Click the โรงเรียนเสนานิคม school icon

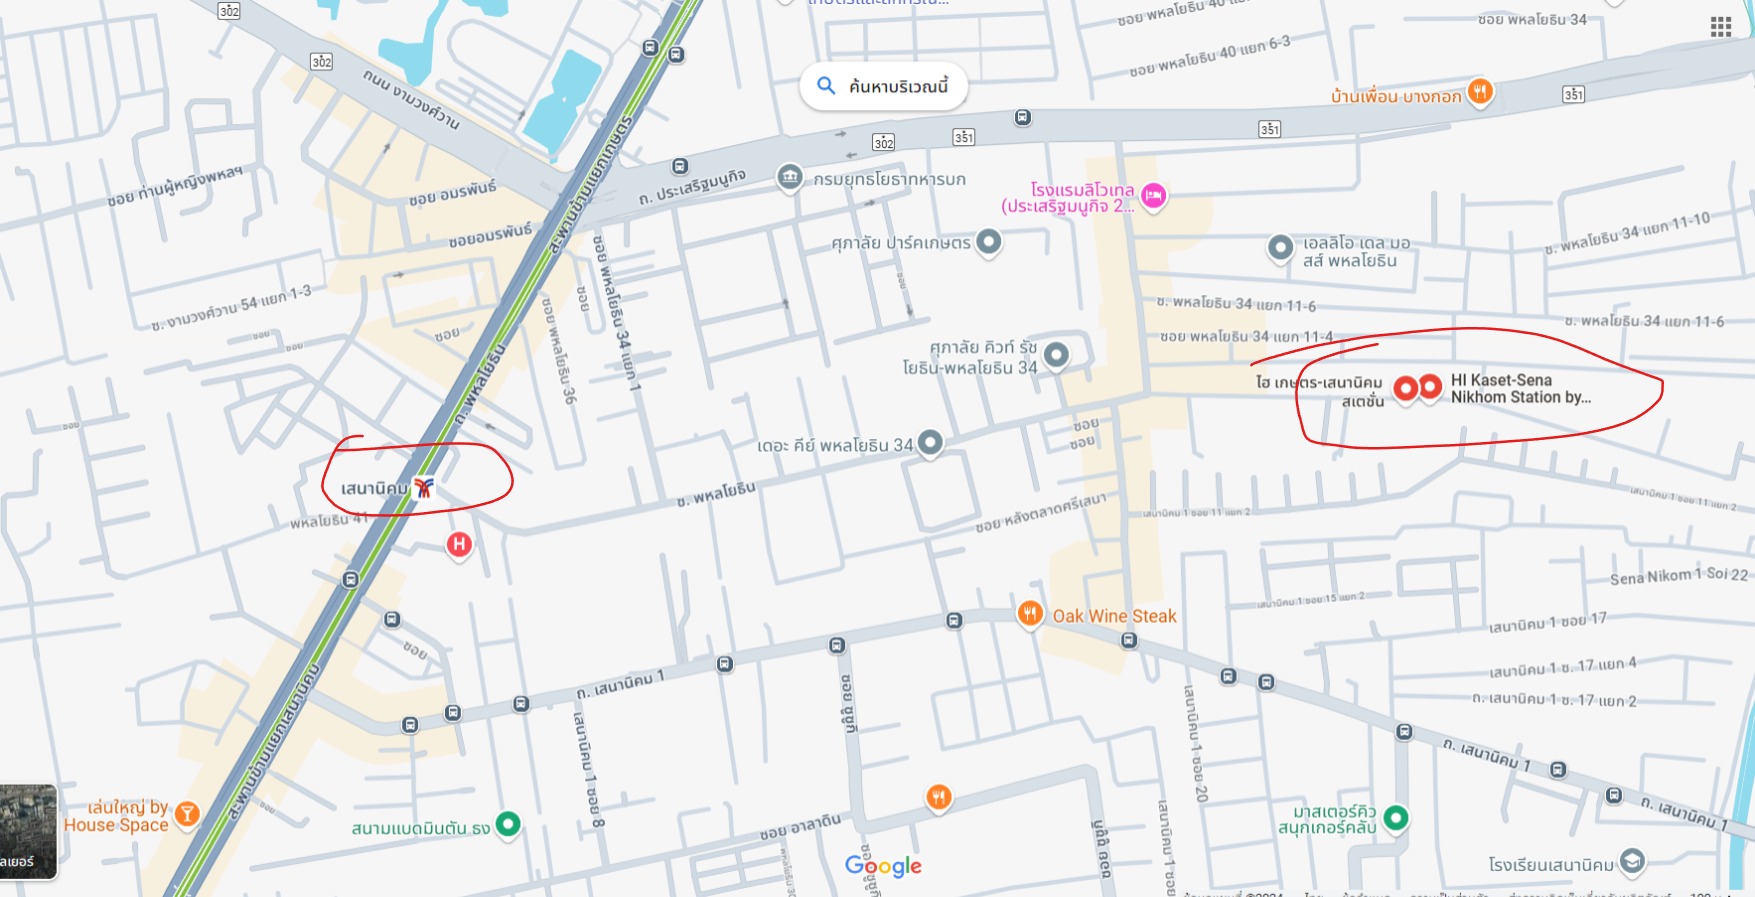coord(1632,860)
